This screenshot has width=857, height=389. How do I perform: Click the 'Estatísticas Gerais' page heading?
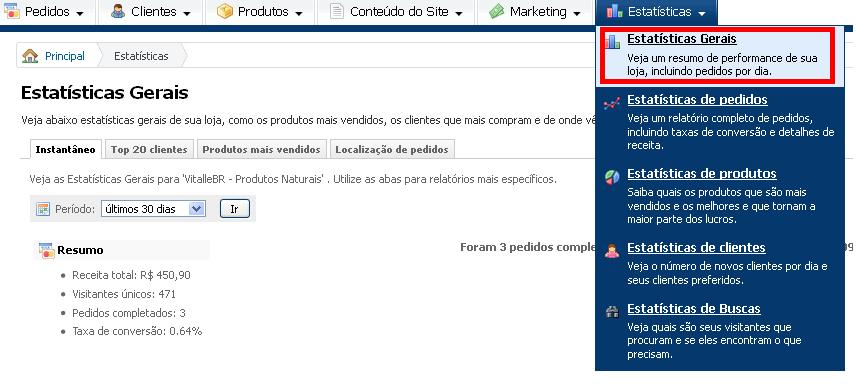point(104,92)
